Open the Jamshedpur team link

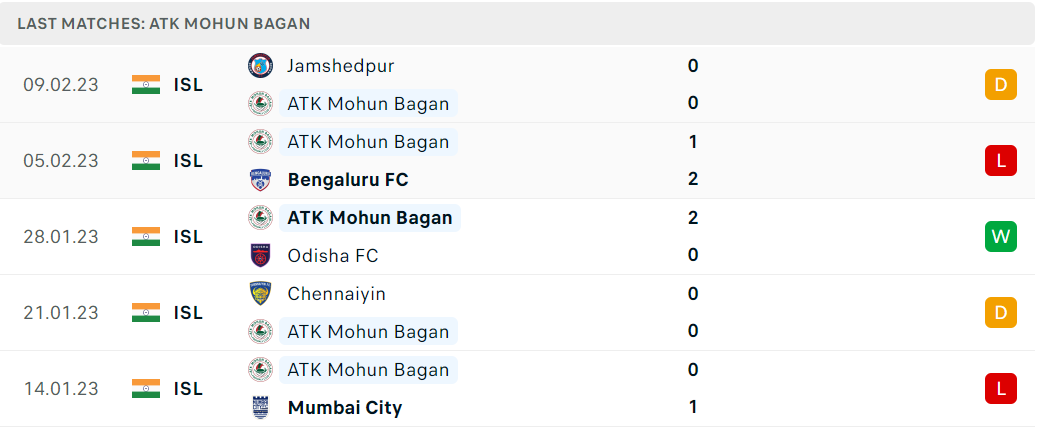(341, 66)
